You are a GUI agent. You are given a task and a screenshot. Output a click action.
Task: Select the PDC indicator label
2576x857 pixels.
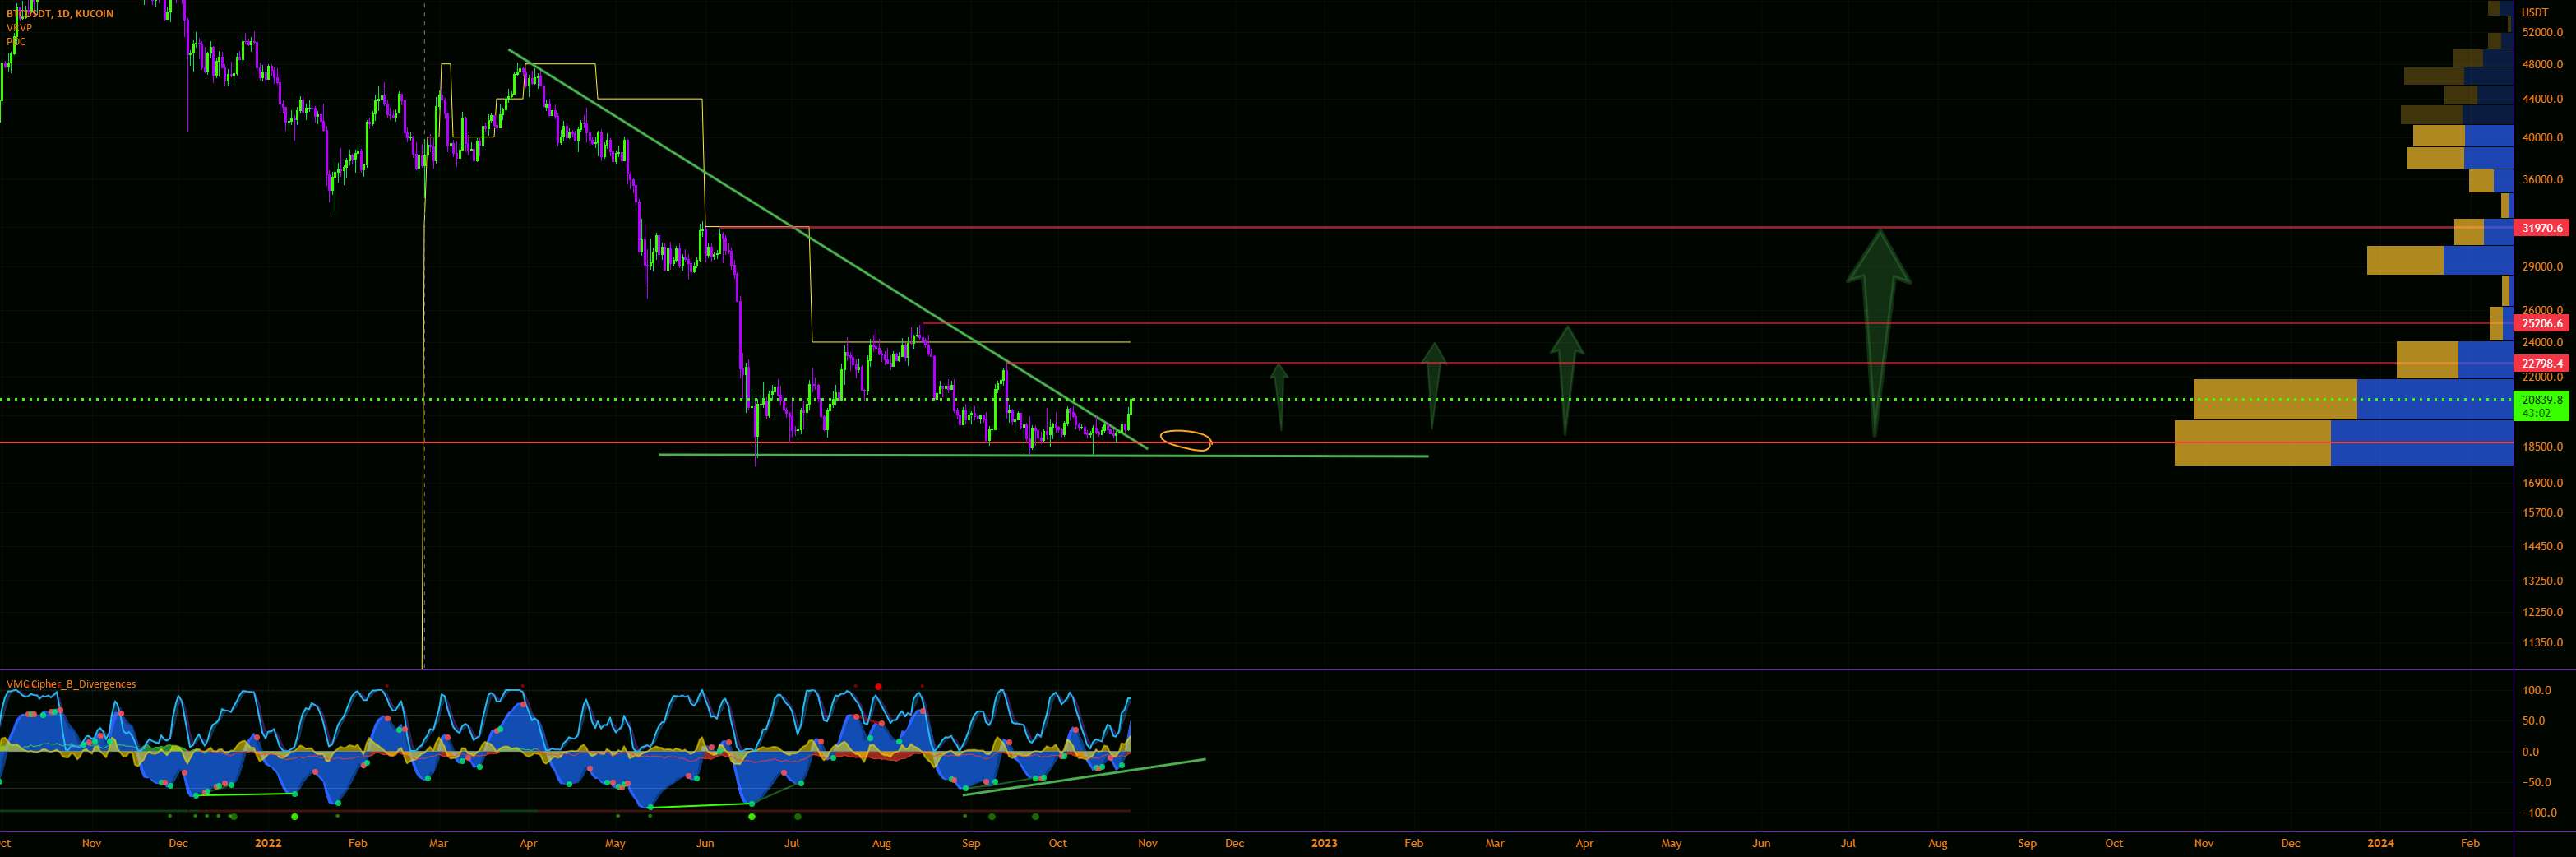[15, 41]
